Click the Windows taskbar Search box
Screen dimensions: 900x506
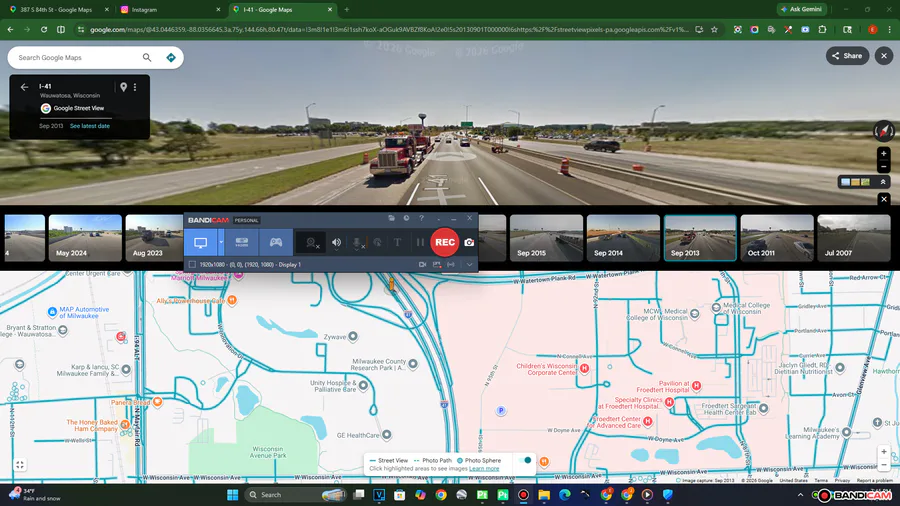296,495
